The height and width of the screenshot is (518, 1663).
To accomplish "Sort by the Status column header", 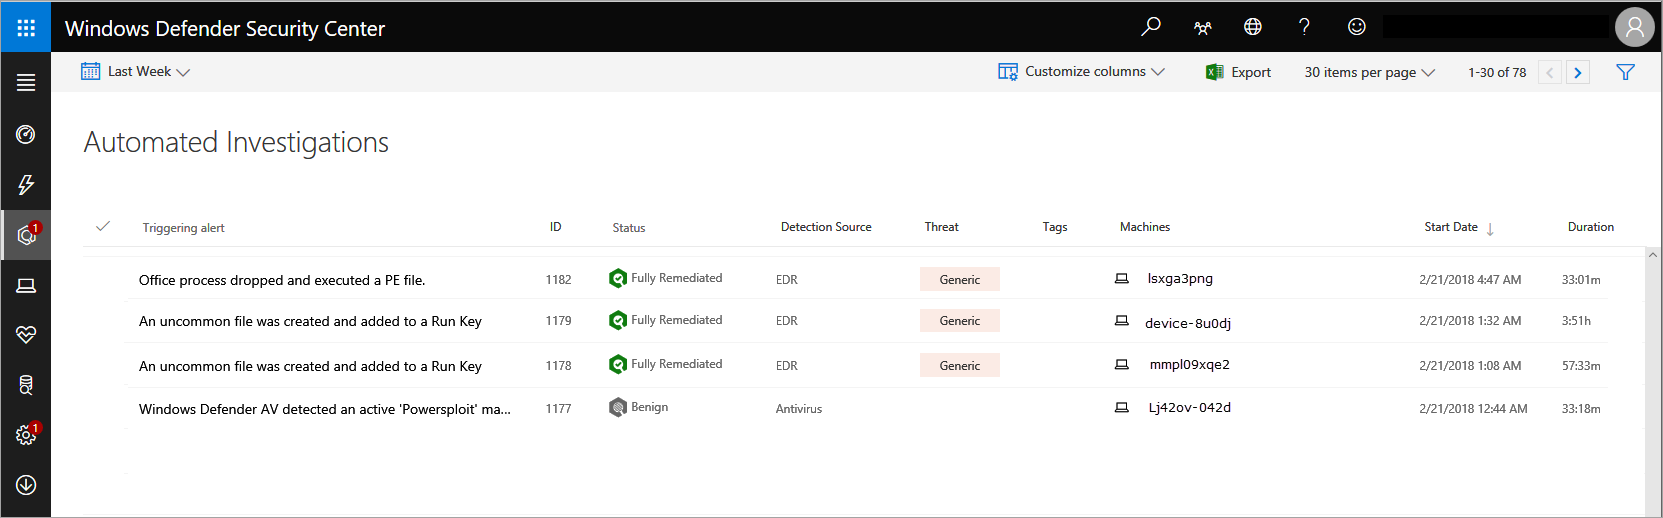I will pyautogui.click(x=629, y=228).
